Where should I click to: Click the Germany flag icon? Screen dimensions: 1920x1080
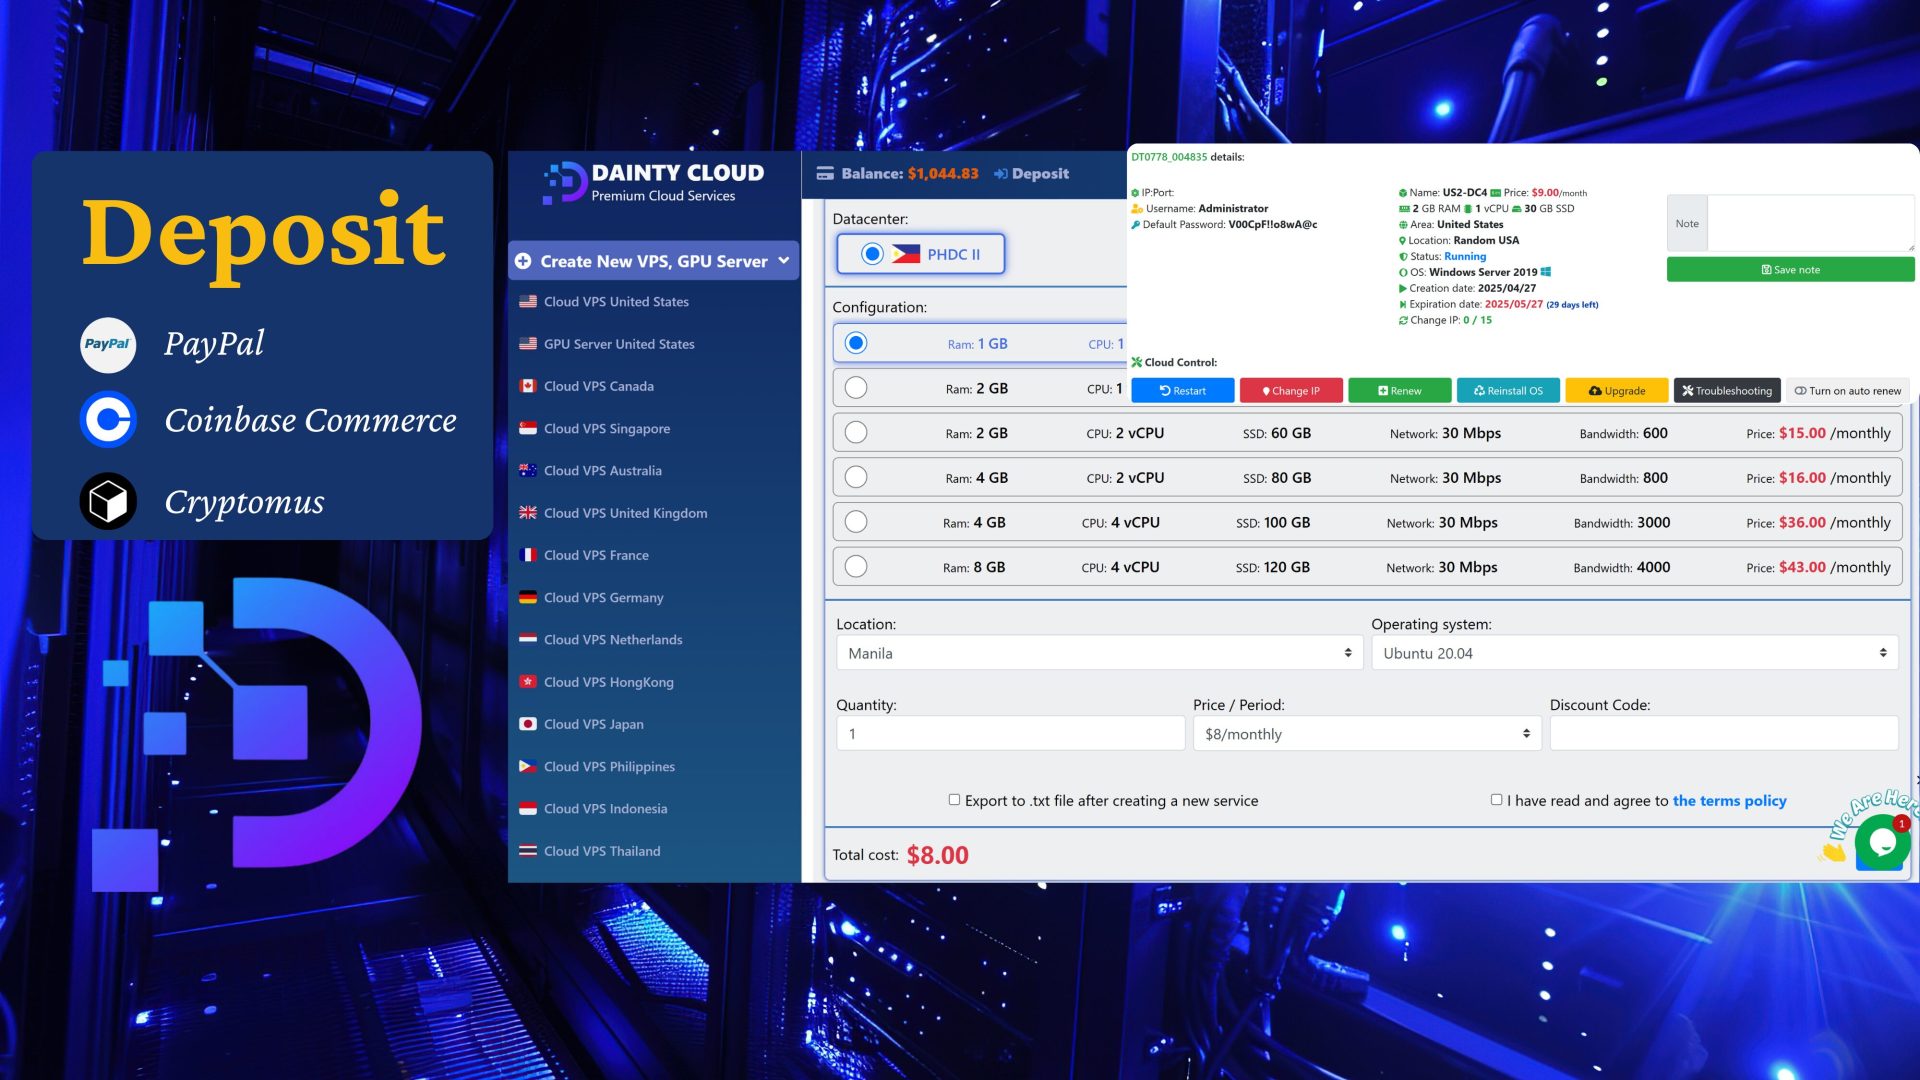[x=528, y=597]
